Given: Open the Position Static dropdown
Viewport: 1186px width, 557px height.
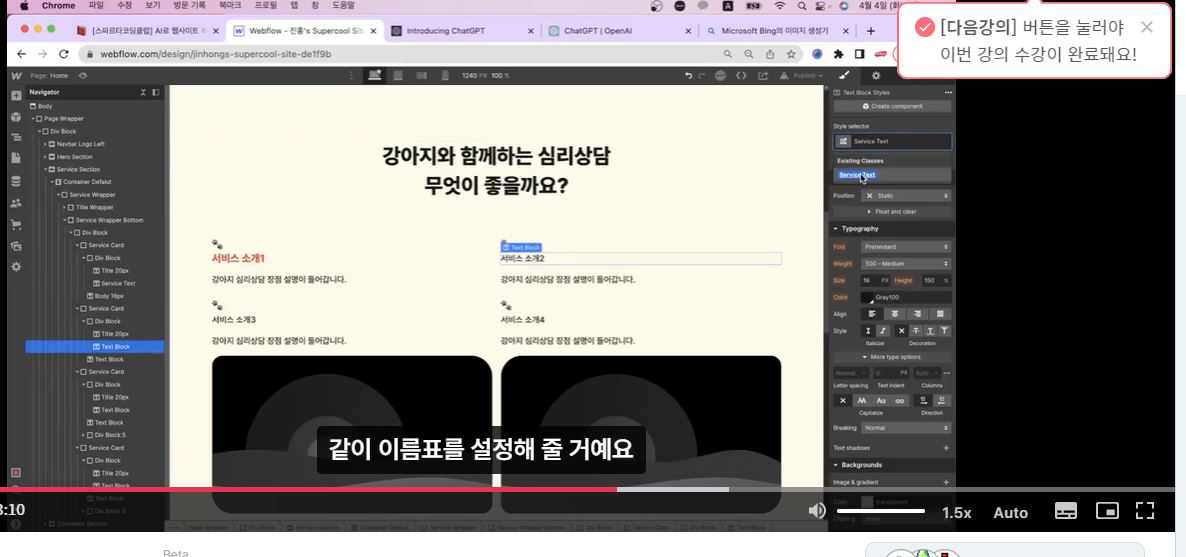Looking at the screenshot, I should tap(906, 196).
